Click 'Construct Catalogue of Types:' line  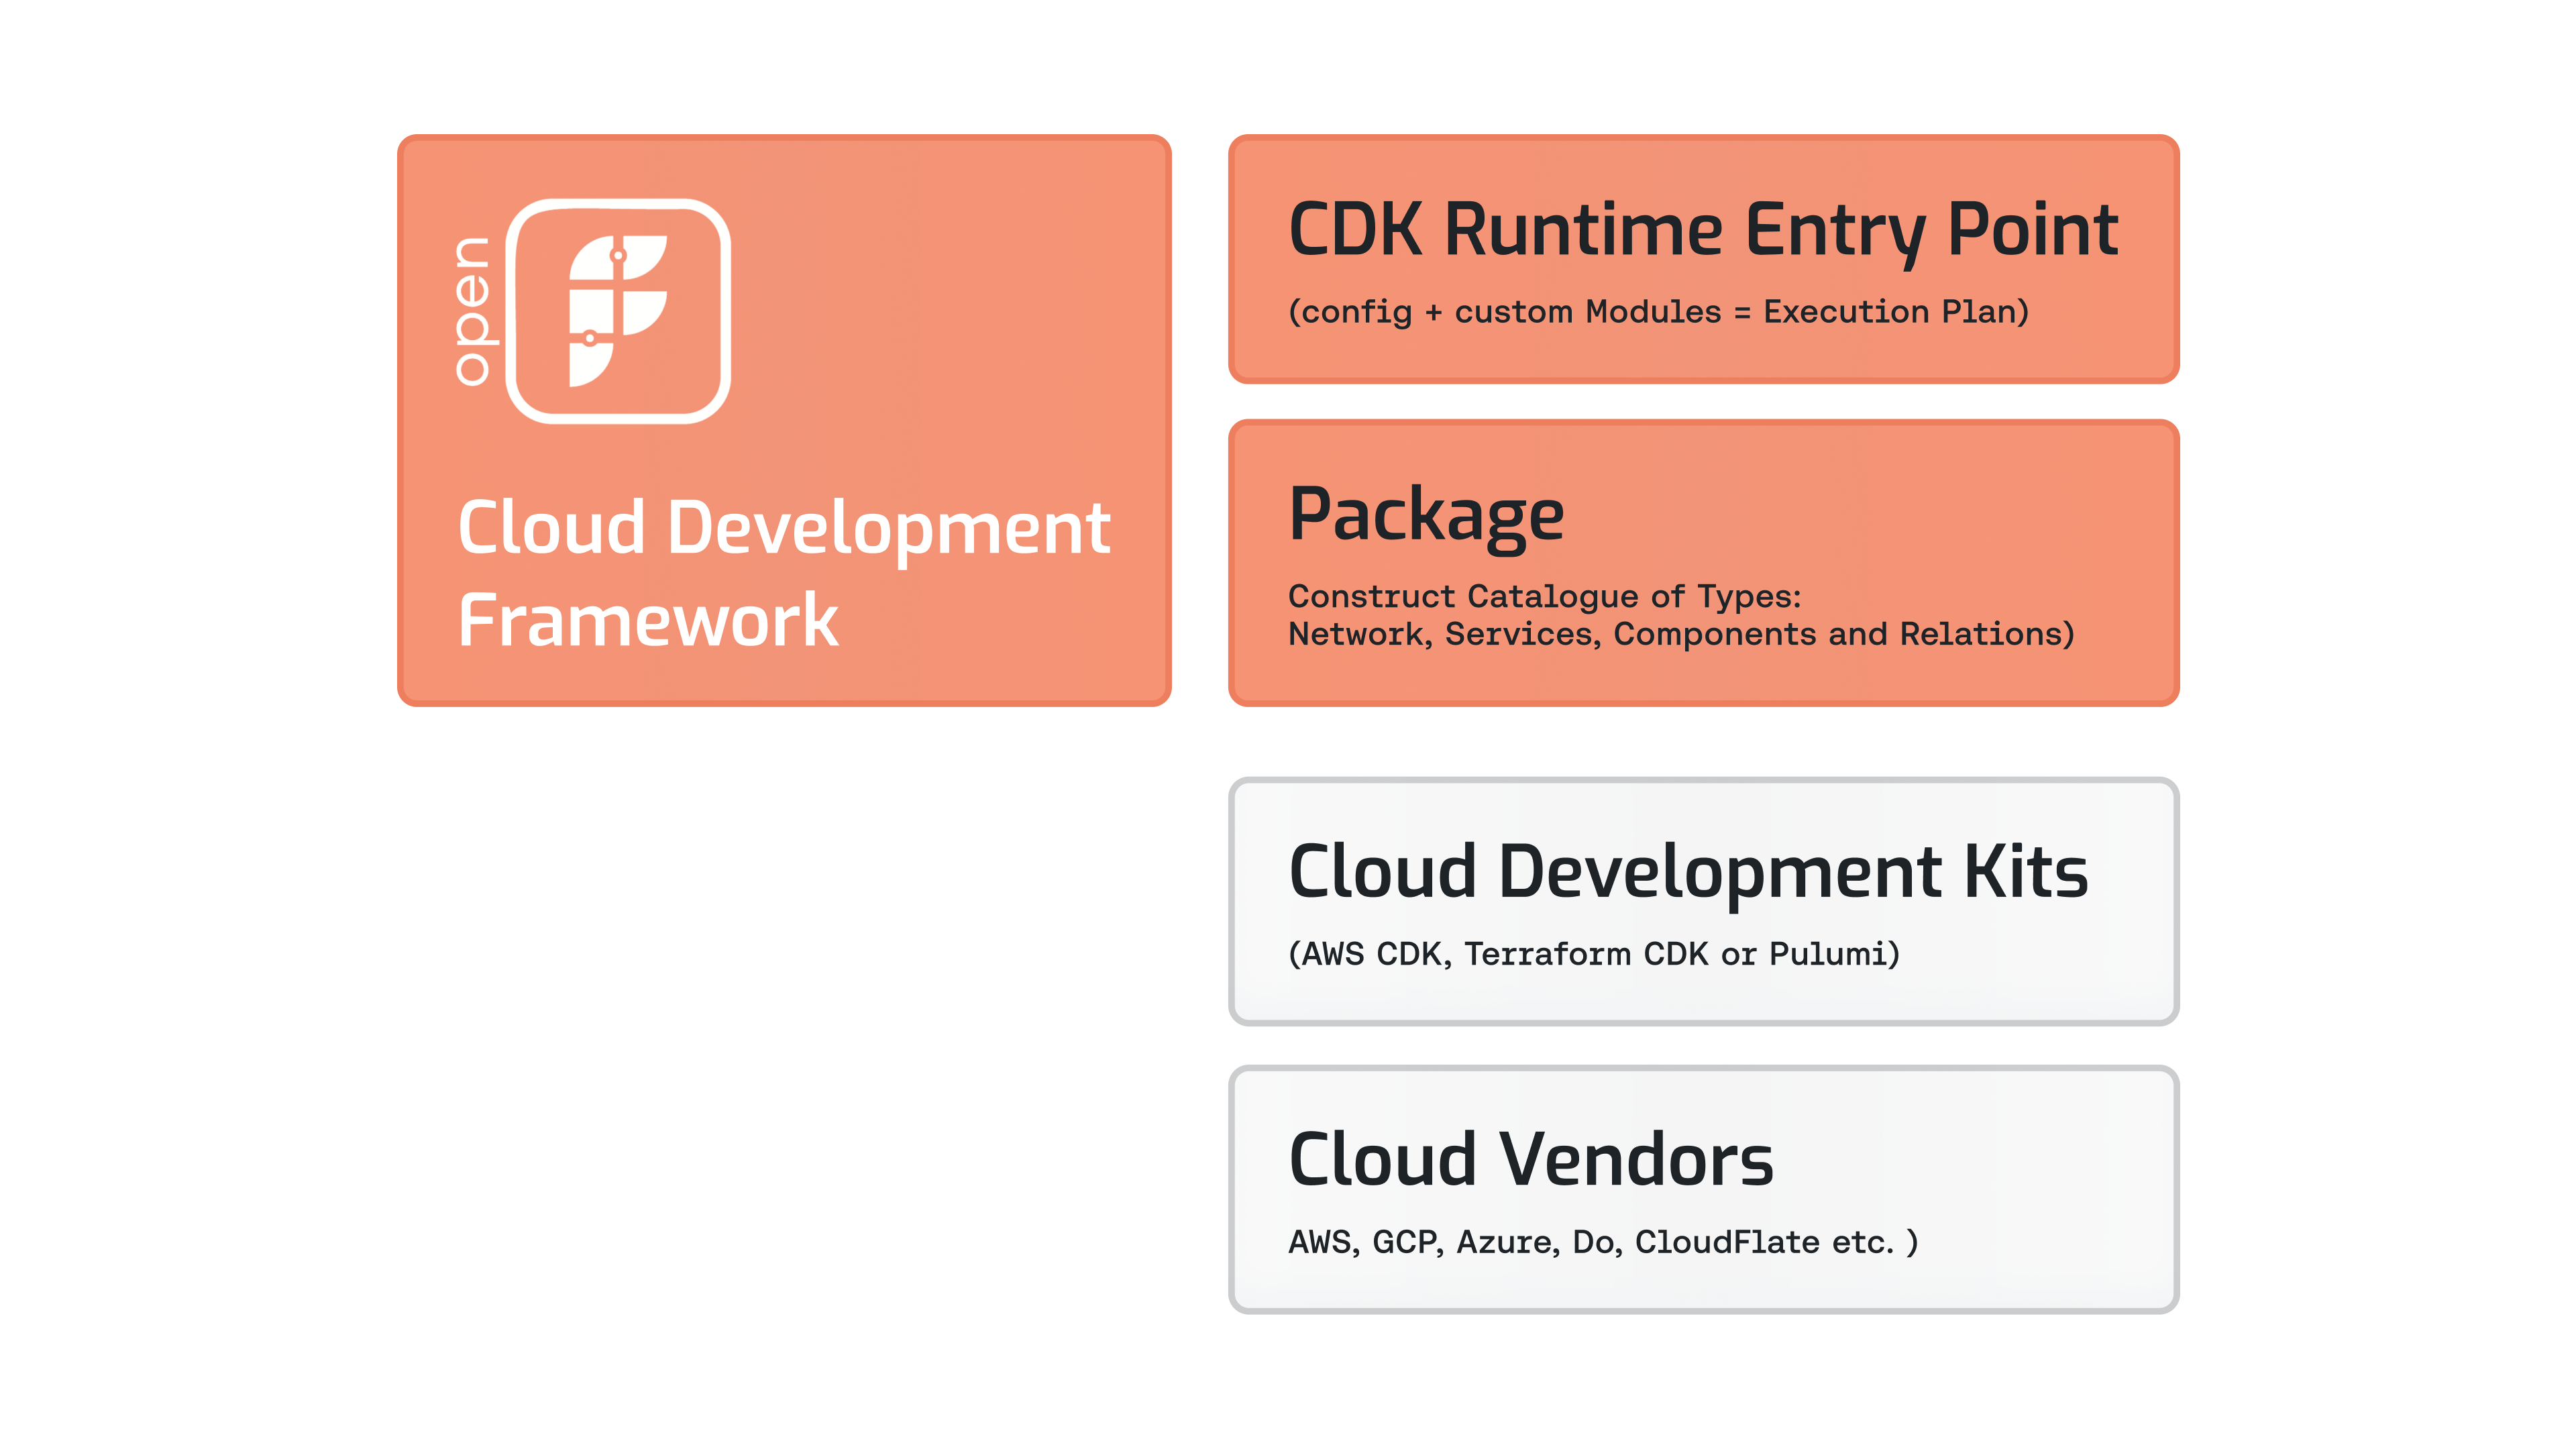1544,596
